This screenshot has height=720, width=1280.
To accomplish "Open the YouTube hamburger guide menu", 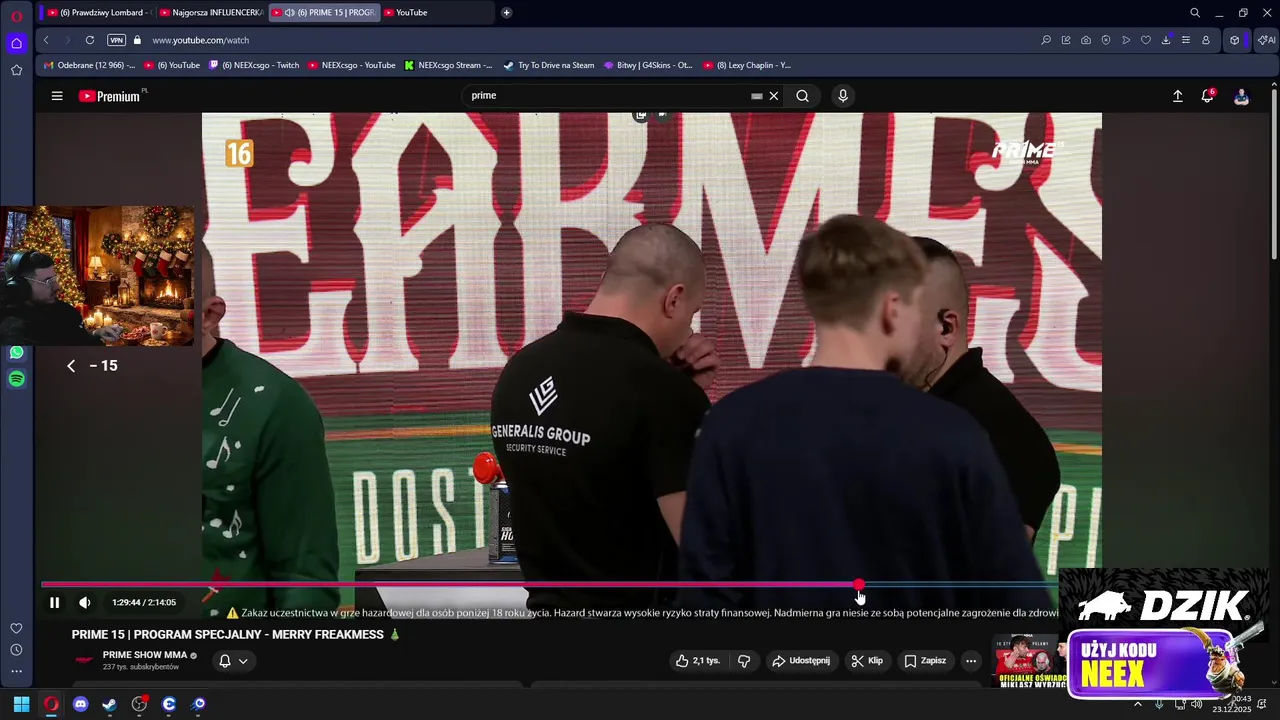I will pos(57,96).
